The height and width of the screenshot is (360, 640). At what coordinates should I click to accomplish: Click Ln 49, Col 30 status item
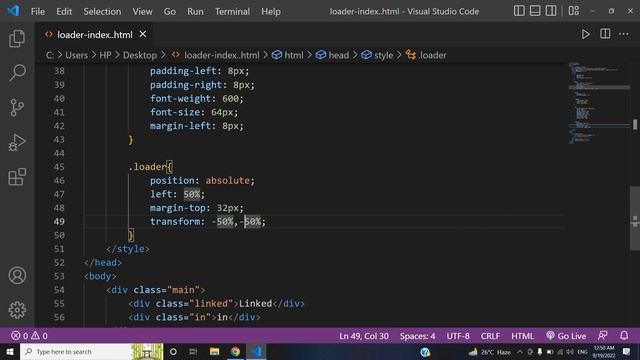pyautogui.click(x=364, y=336)
